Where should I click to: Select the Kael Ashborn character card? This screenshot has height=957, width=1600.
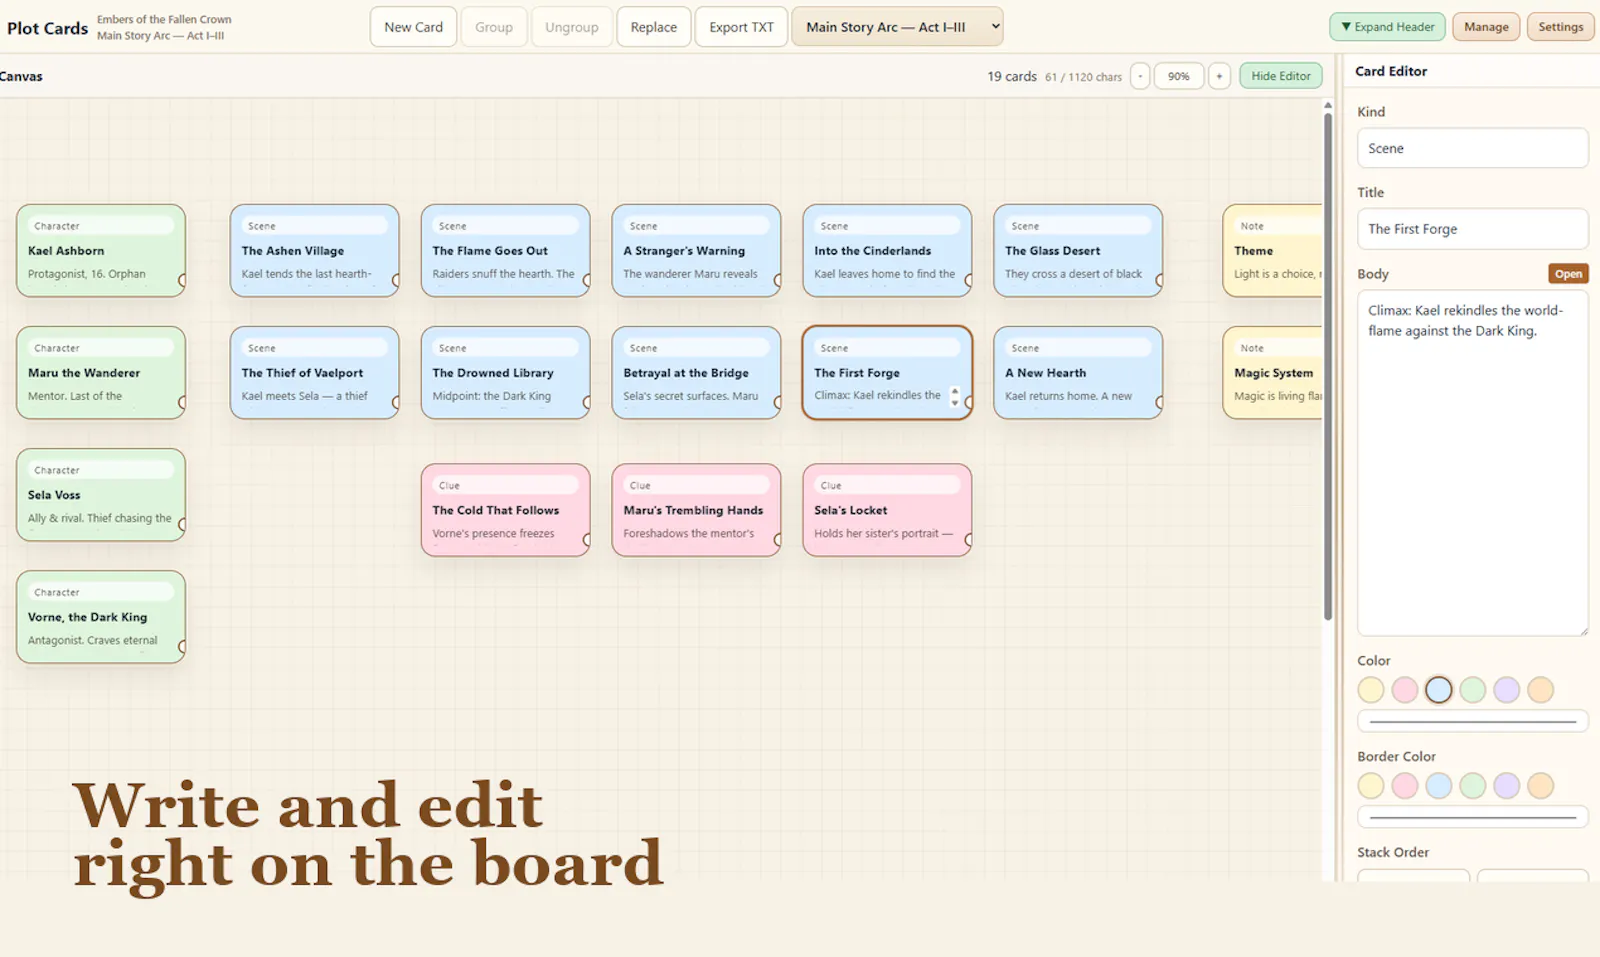pyautogui.click(x=101, y=251)
